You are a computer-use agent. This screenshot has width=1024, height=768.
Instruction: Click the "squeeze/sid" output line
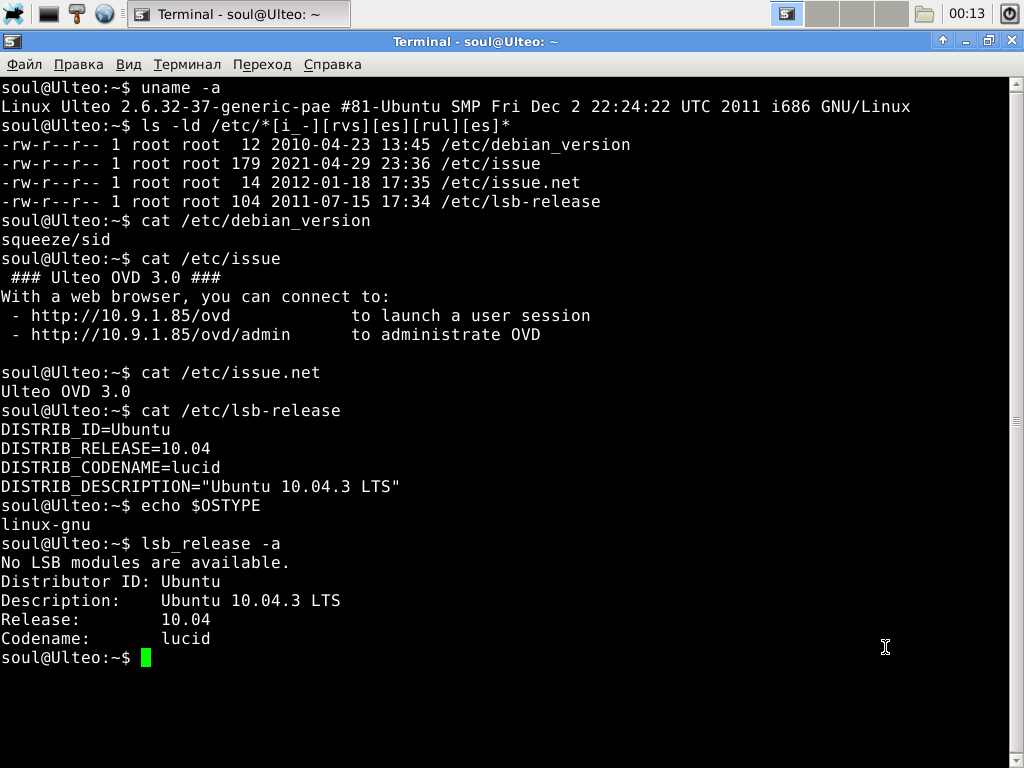pos(56,240)
